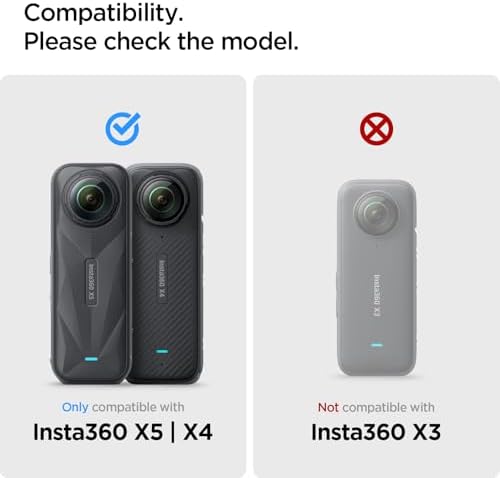Click the blue checkmark compatibility icon
This screenshot has width=500, height=478.
point(123,129)
